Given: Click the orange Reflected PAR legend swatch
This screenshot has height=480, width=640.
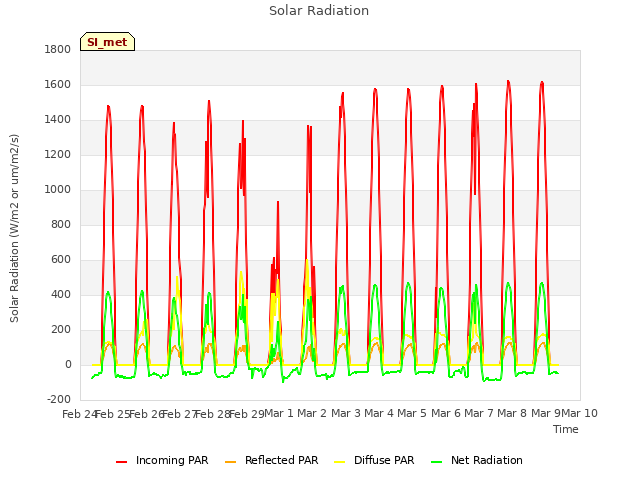Looking at the screenshot, I should [231, 462].
